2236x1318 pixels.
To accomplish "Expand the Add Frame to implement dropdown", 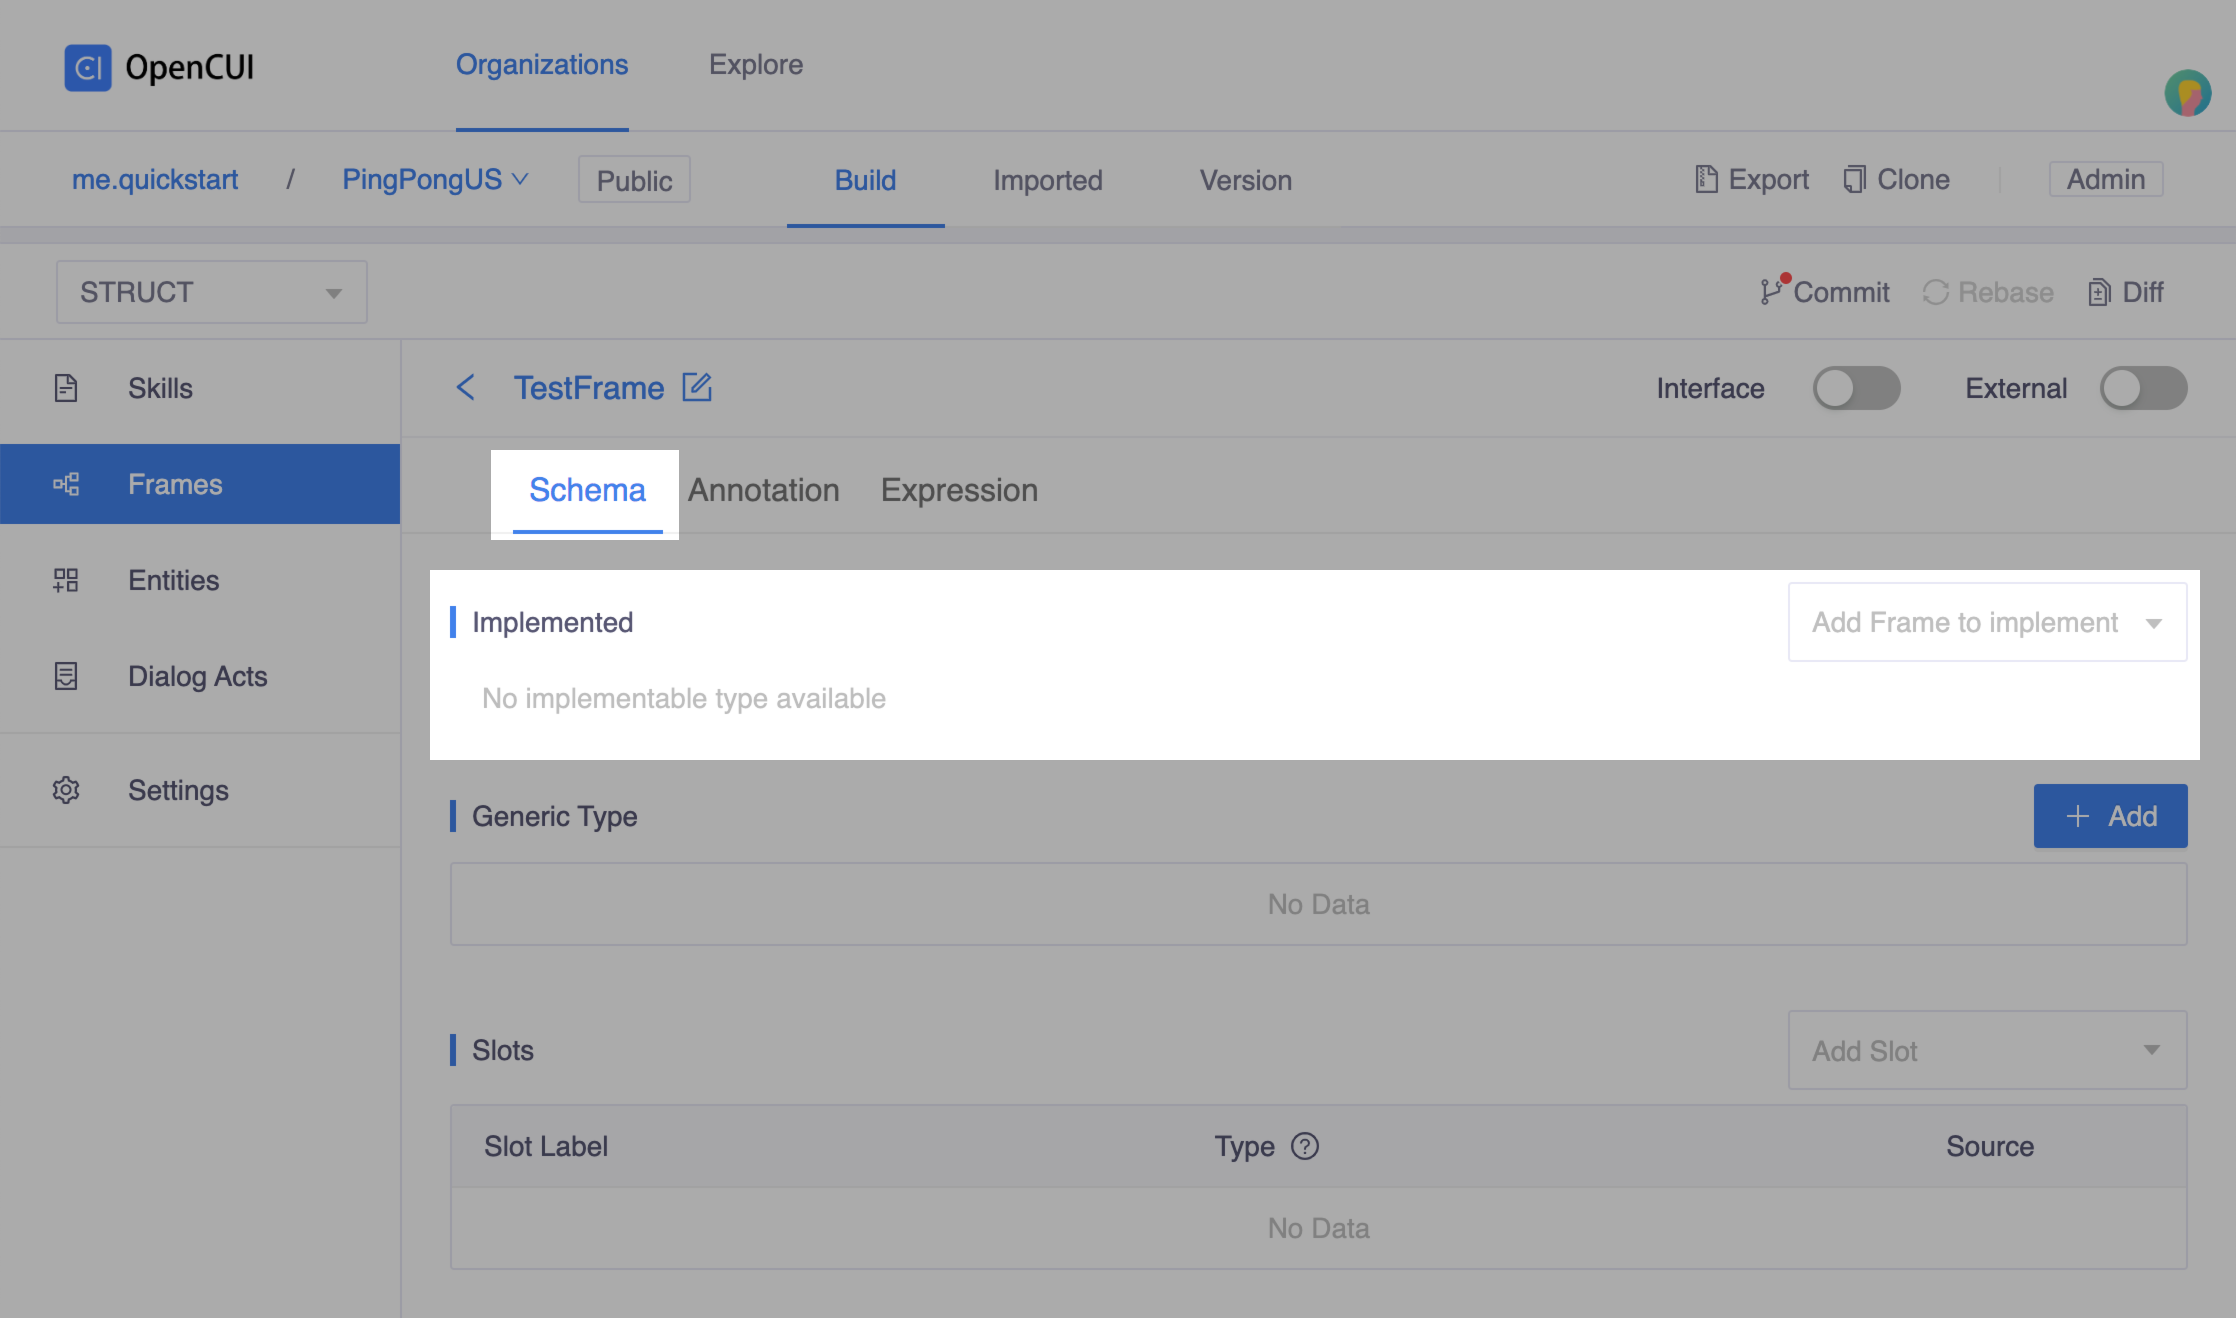I will [1987, 622].
